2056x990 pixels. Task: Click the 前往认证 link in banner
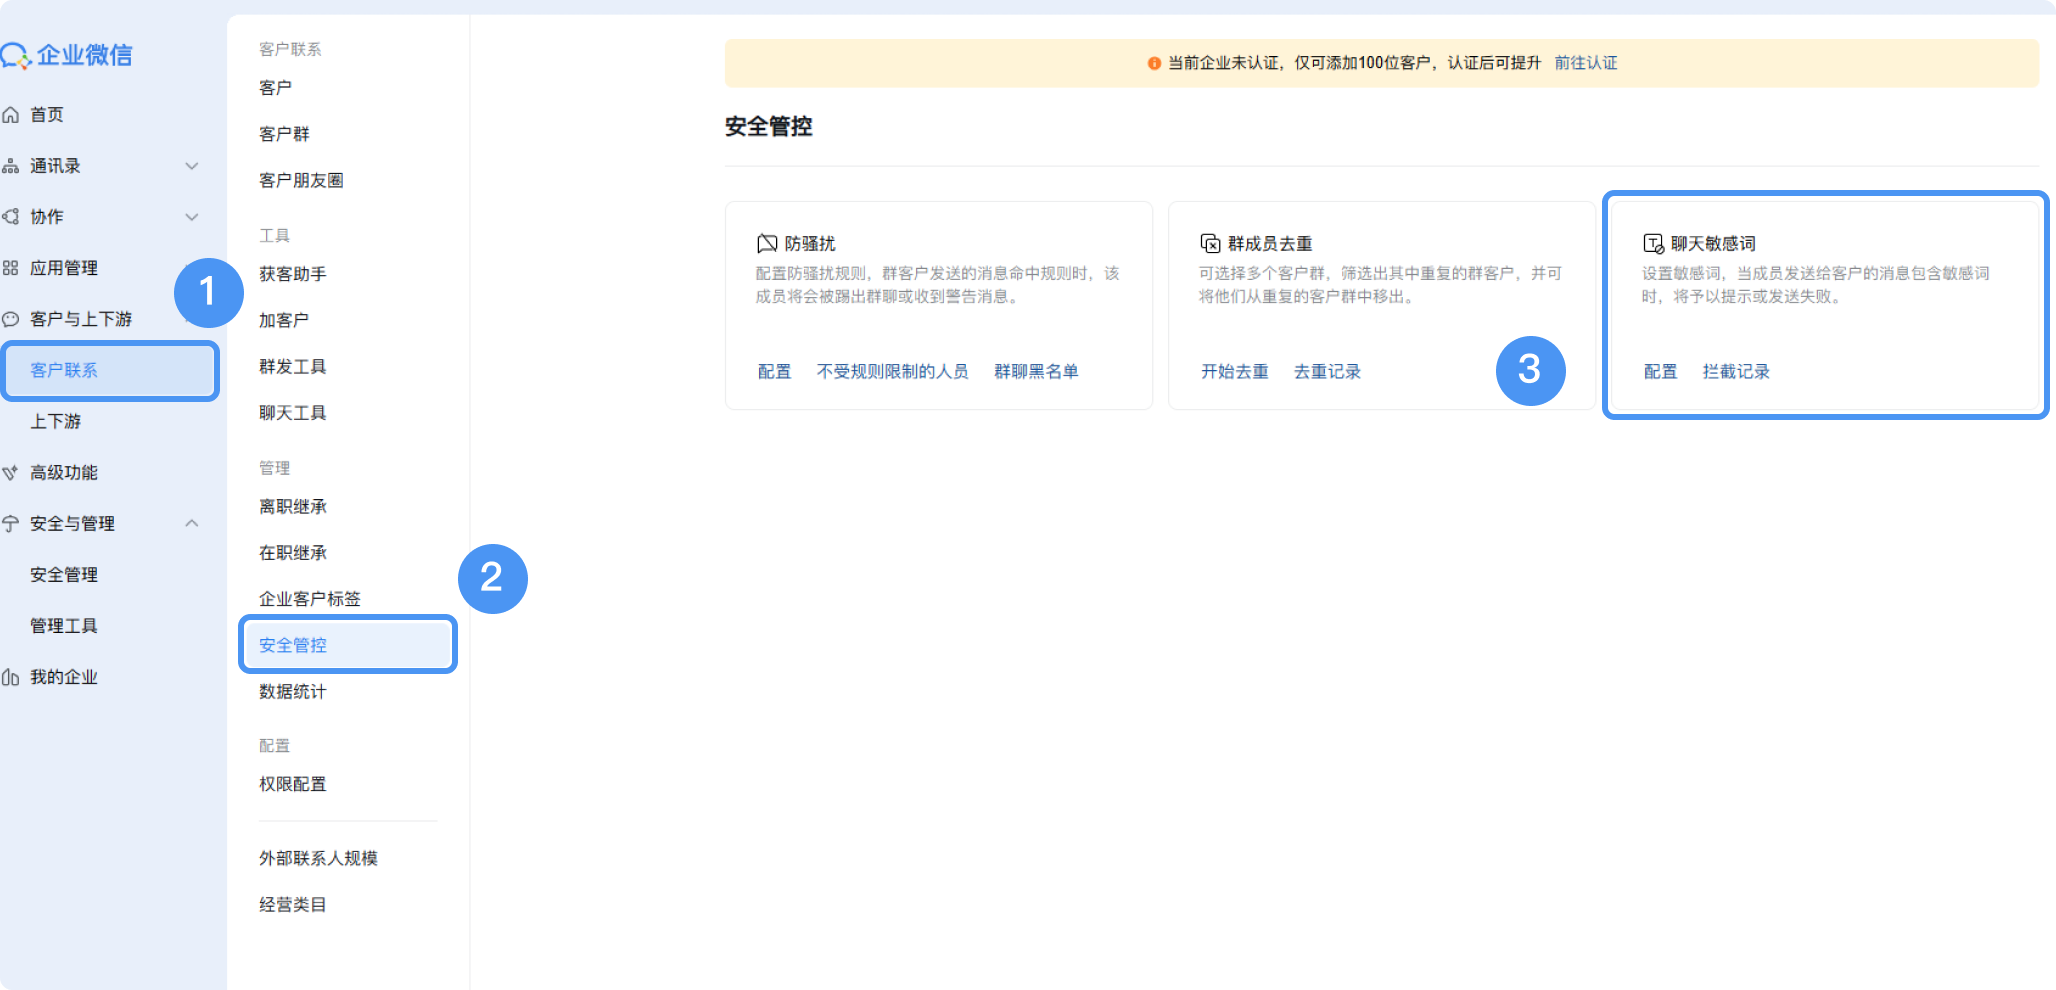[1586, 63]
